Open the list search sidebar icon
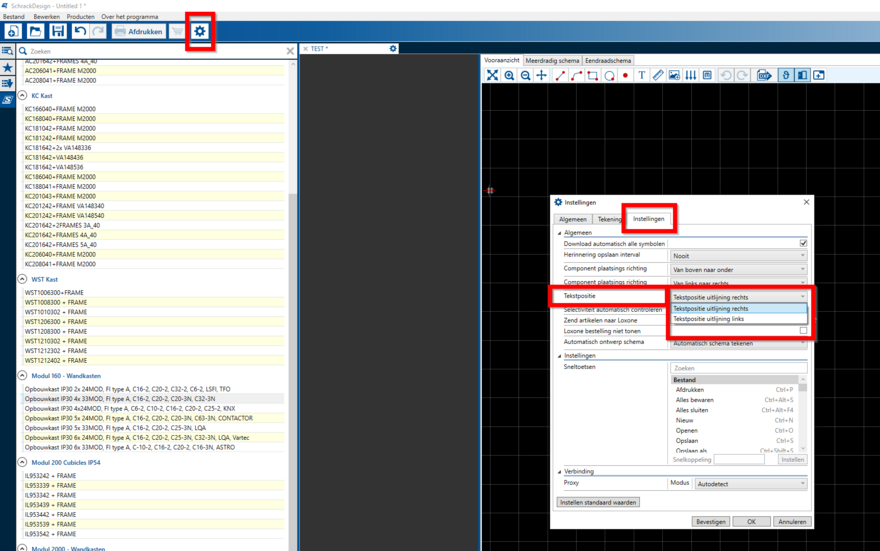The height and width of the screenshot is (551, 880). [x=7, y=51]
